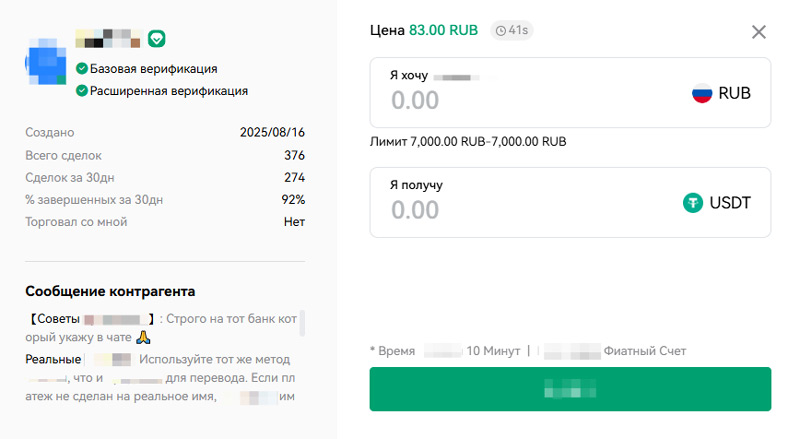Click the Фиатный Счет label
The image size is (800, 439).
pyautogui.click(x=645, y=351)
